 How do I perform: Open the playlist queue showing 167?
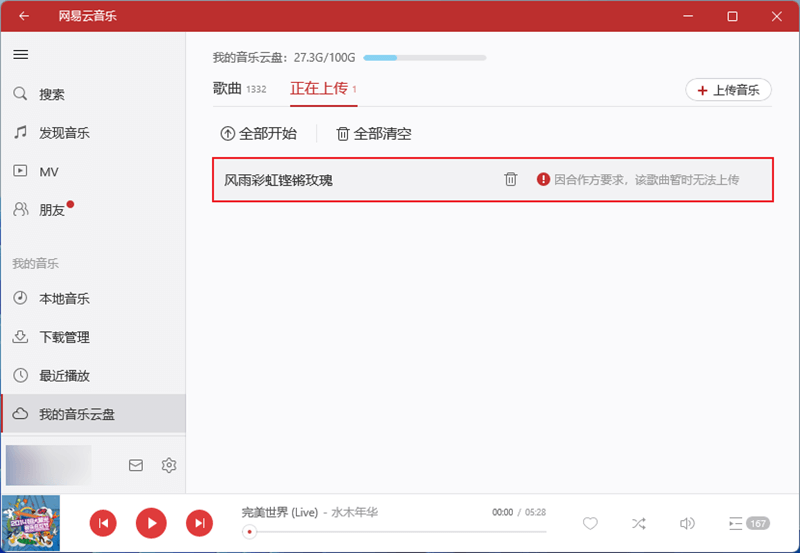pos(749,523)
